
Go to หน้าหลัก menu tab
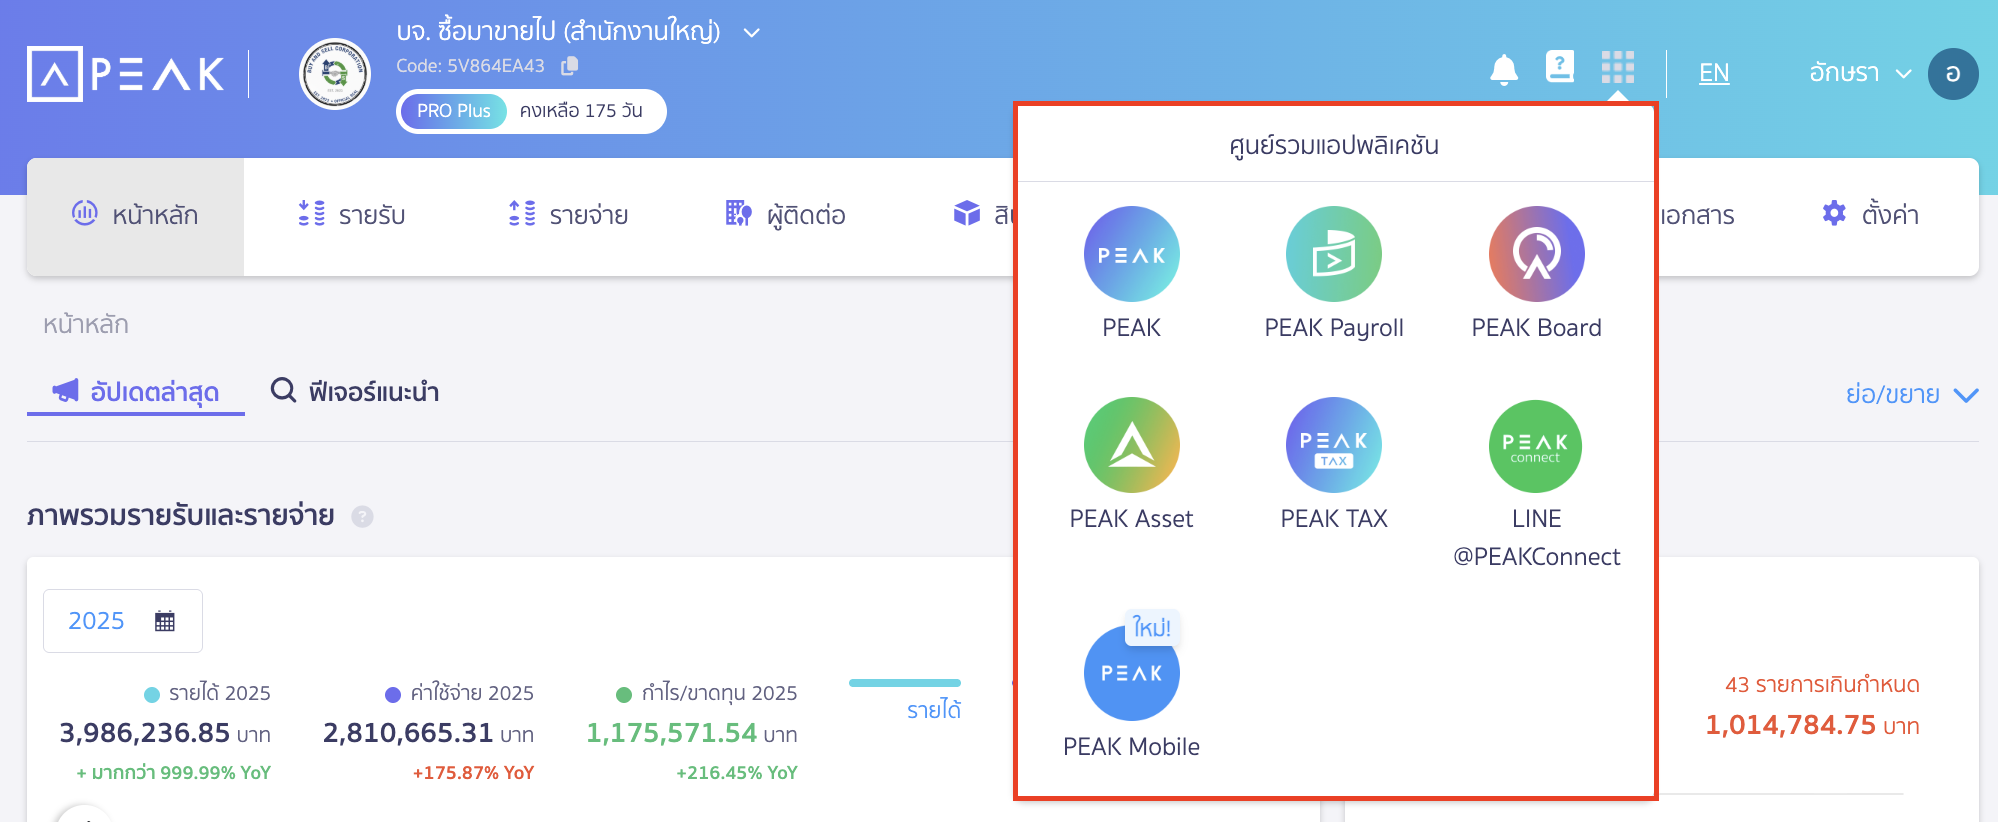coord(135,216)
